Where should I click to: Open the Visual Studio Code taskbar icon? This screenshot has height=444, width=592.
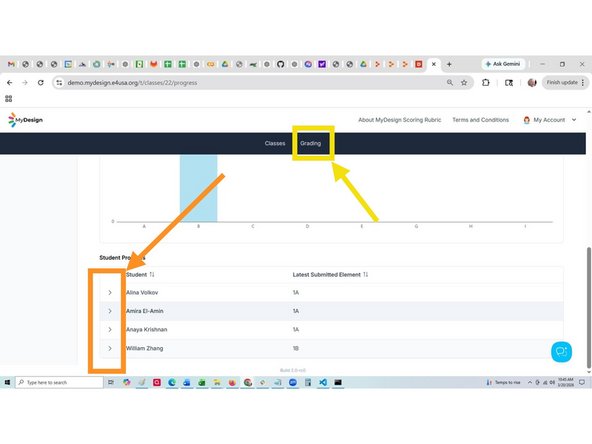pyautogui.click(x=323, y=382)
